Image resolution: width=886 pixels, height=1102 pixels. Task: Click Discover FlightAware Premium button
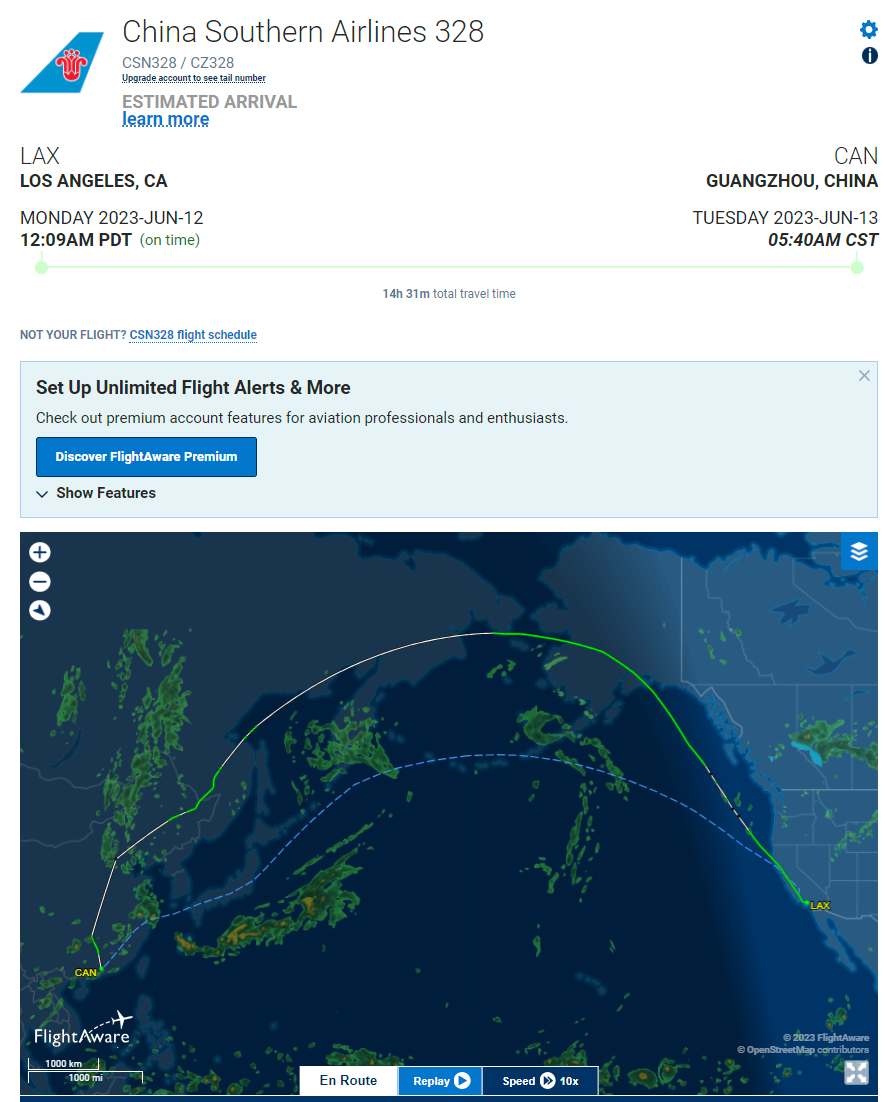tap(146, 457)
